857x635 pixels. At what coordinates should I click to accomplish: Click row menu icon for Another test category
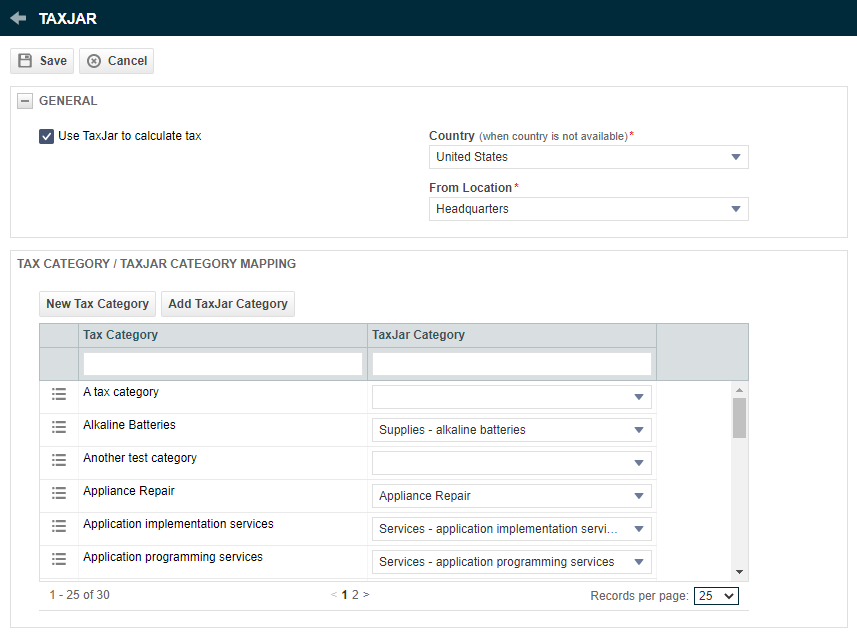coord(58,460)
